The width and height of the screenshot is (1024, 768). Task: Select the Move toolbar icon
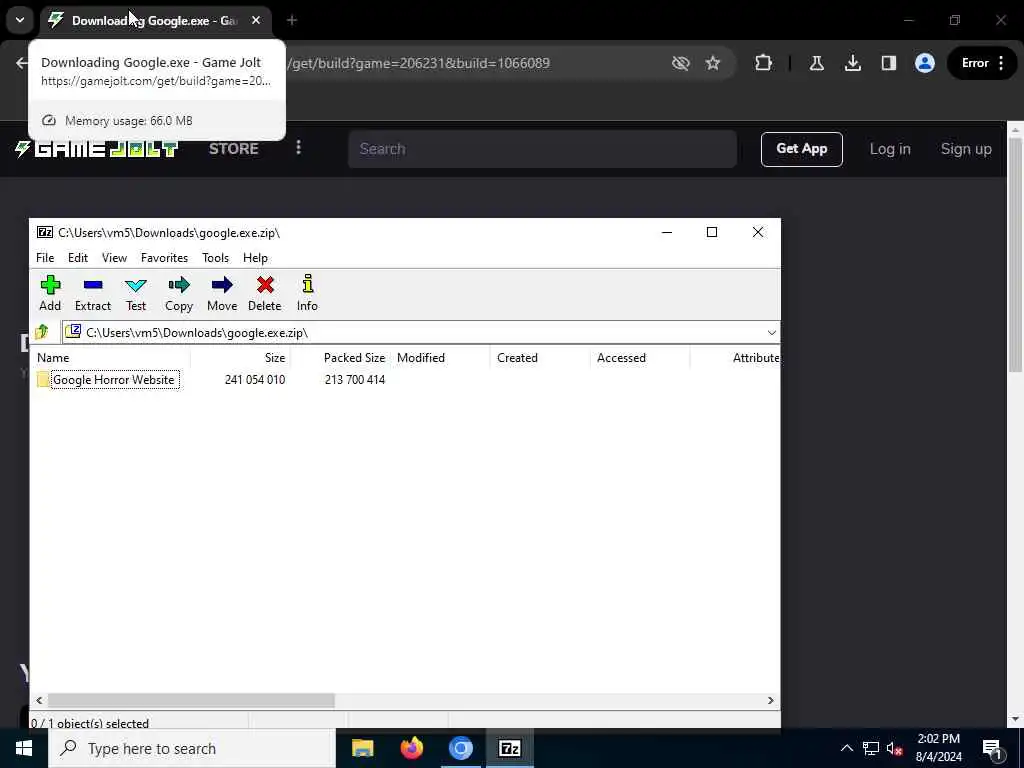tap(222, 293)
